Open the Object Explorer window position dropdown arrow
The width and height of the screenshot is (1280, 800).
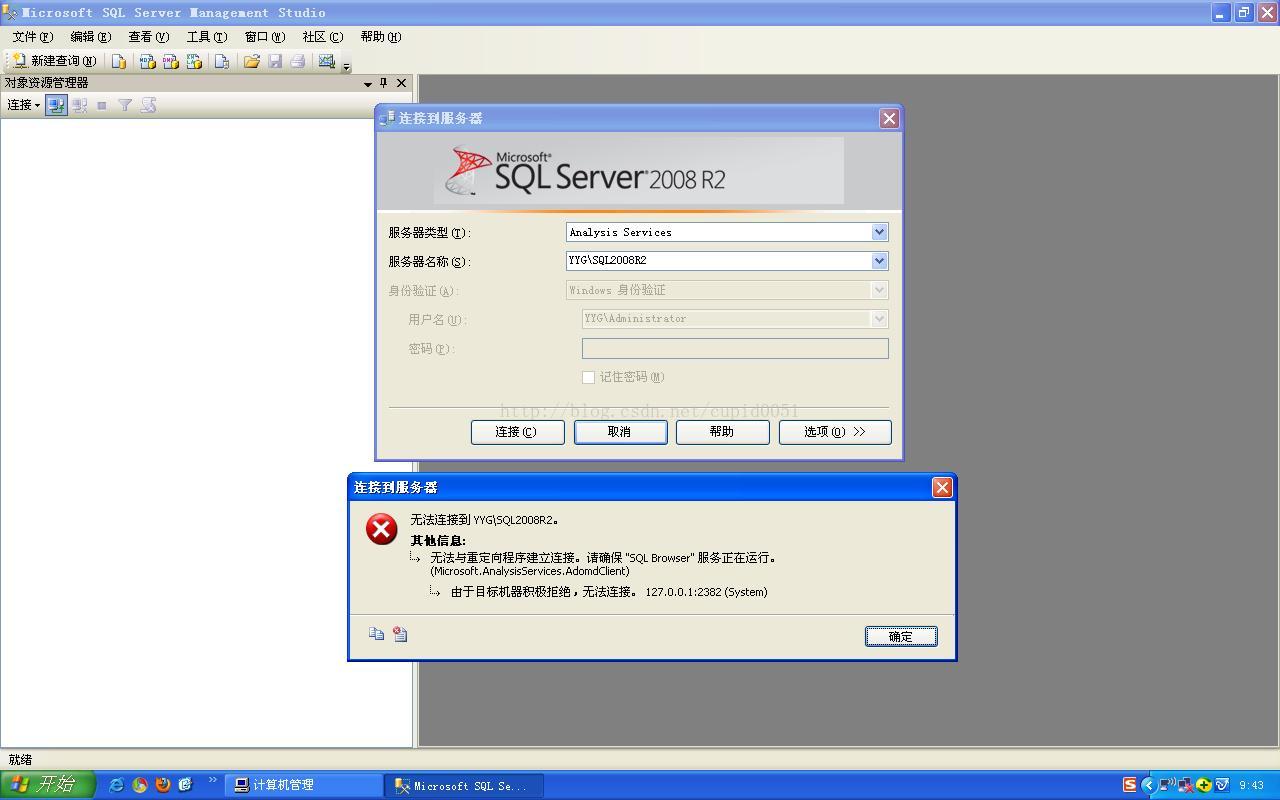point(367,83)
